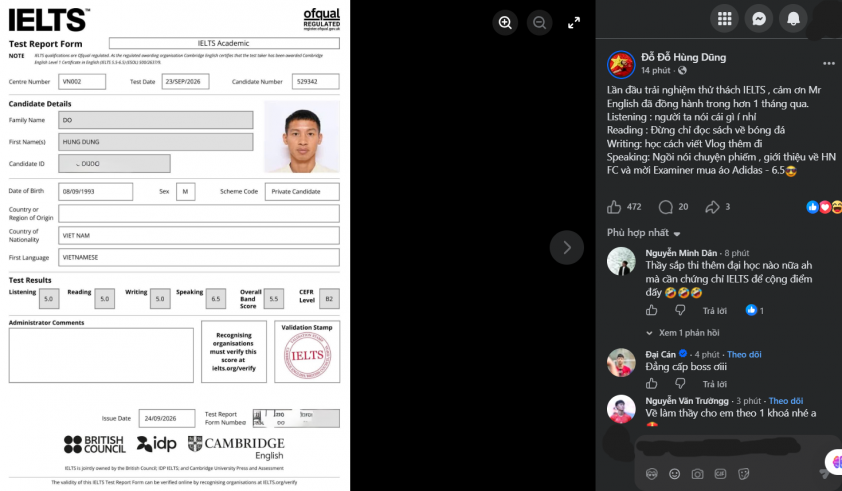Attach a photo to comment
The height and width of the screenshot is (491, 842).
pyautogui.click(x=697, y=474)
